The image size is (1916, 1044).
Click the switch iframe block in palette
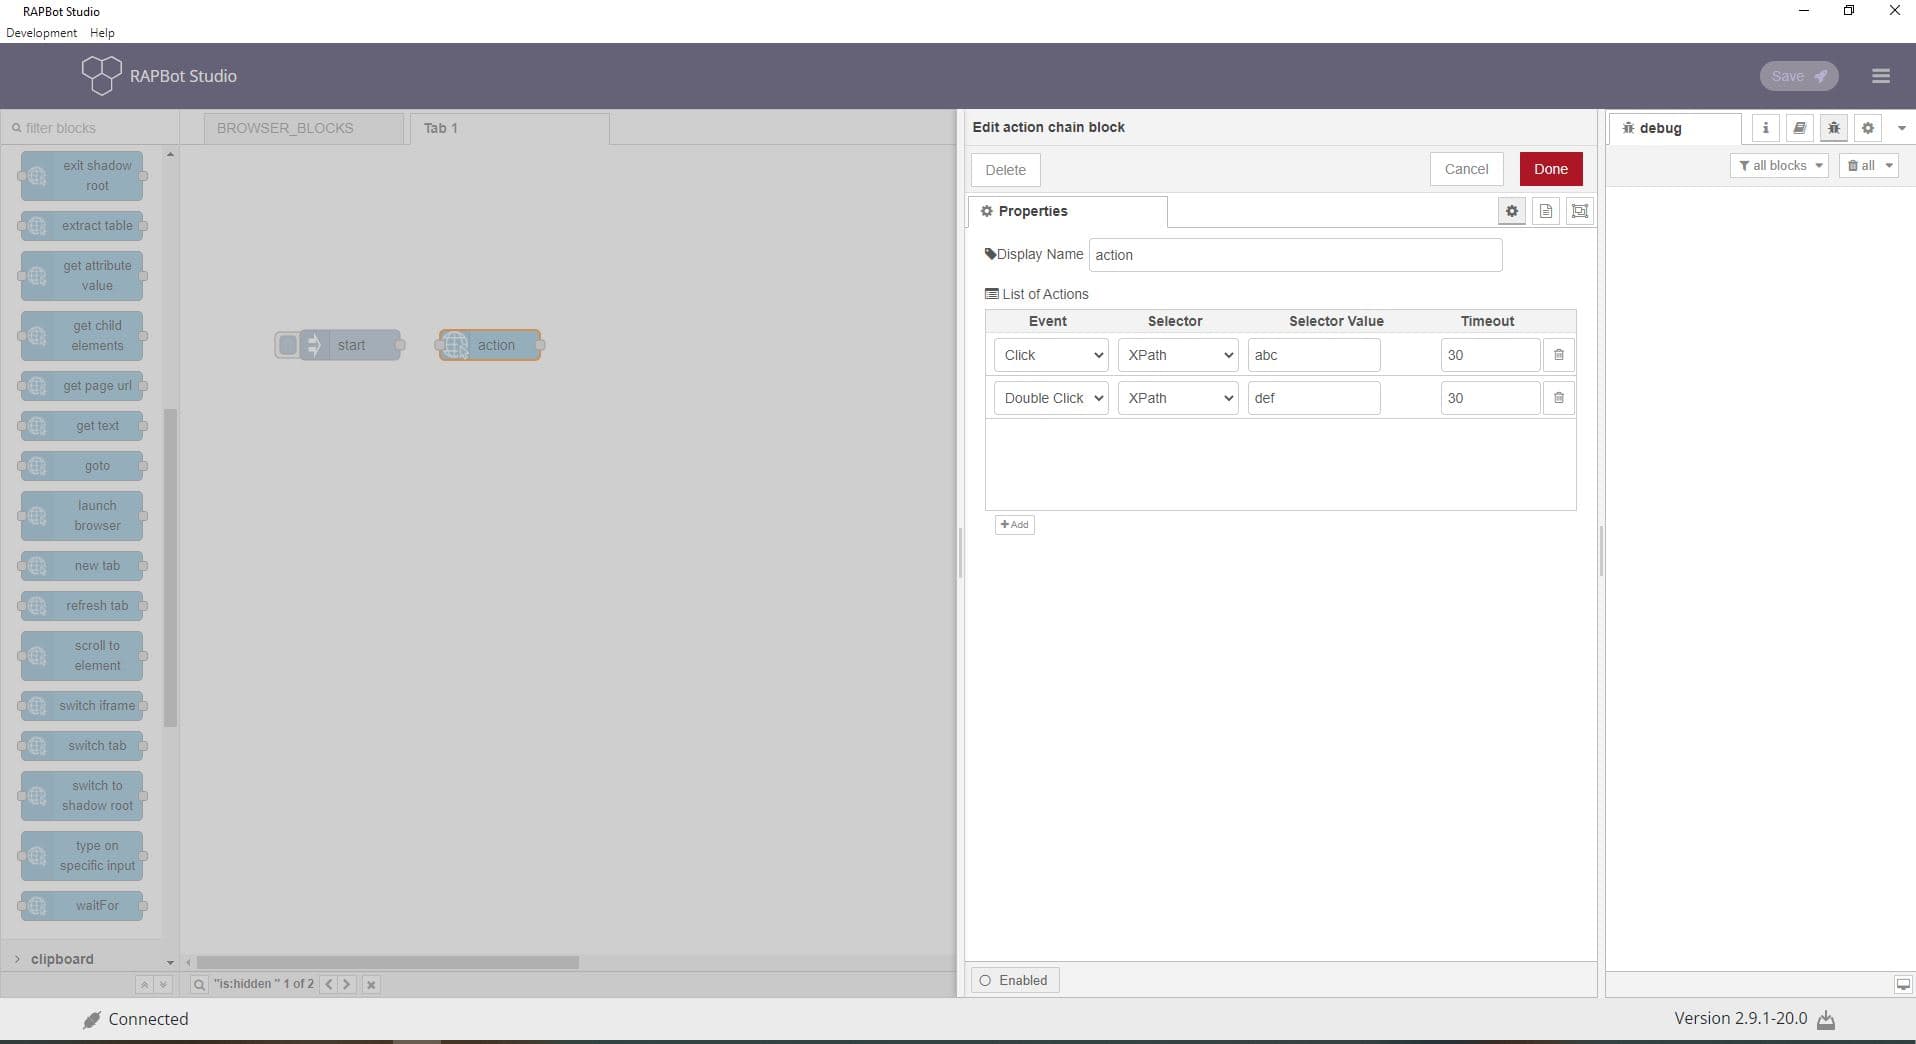tap(82, 706)
